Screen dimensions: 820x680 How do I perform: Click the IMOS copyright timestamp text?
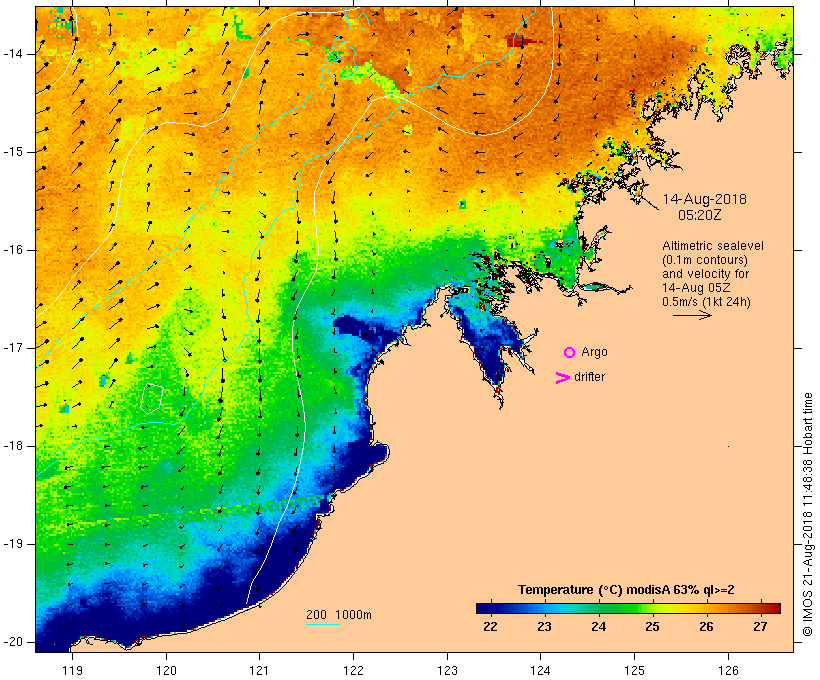808,514
